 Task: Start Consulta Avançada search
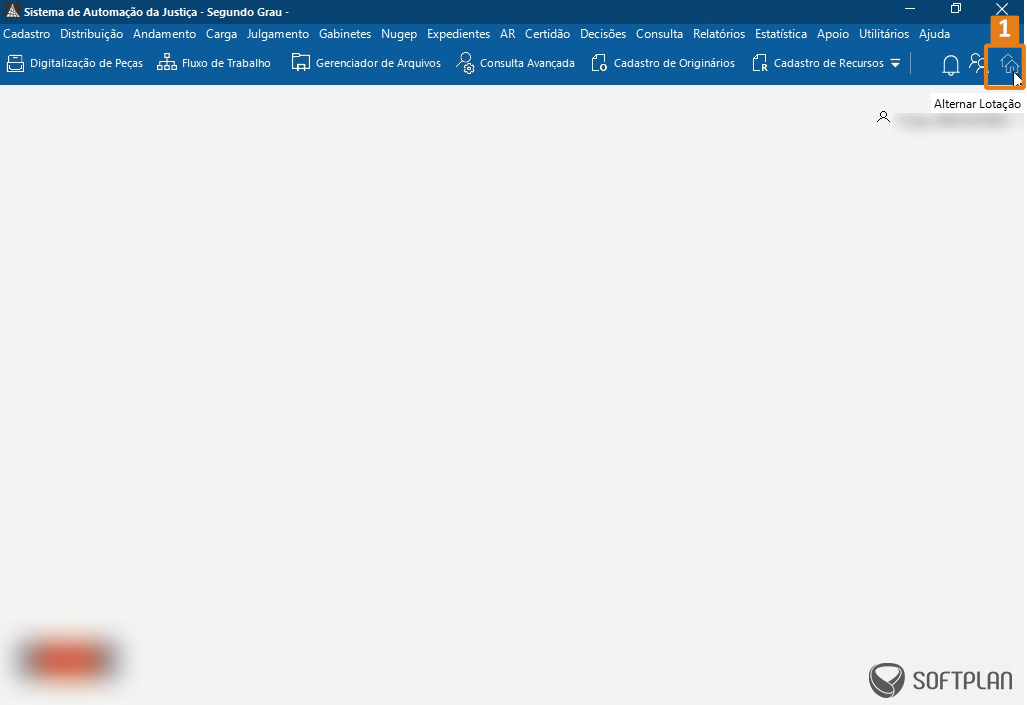515,63
